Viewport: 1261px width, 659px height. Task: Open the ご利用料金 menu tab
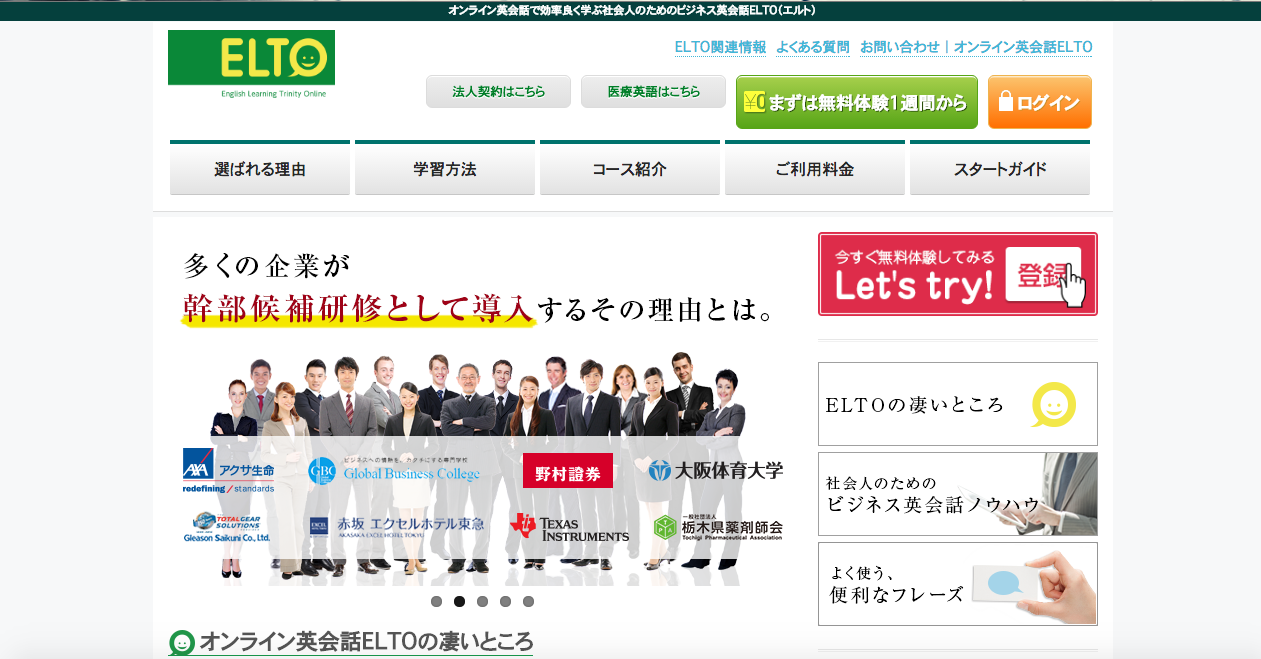815,168
